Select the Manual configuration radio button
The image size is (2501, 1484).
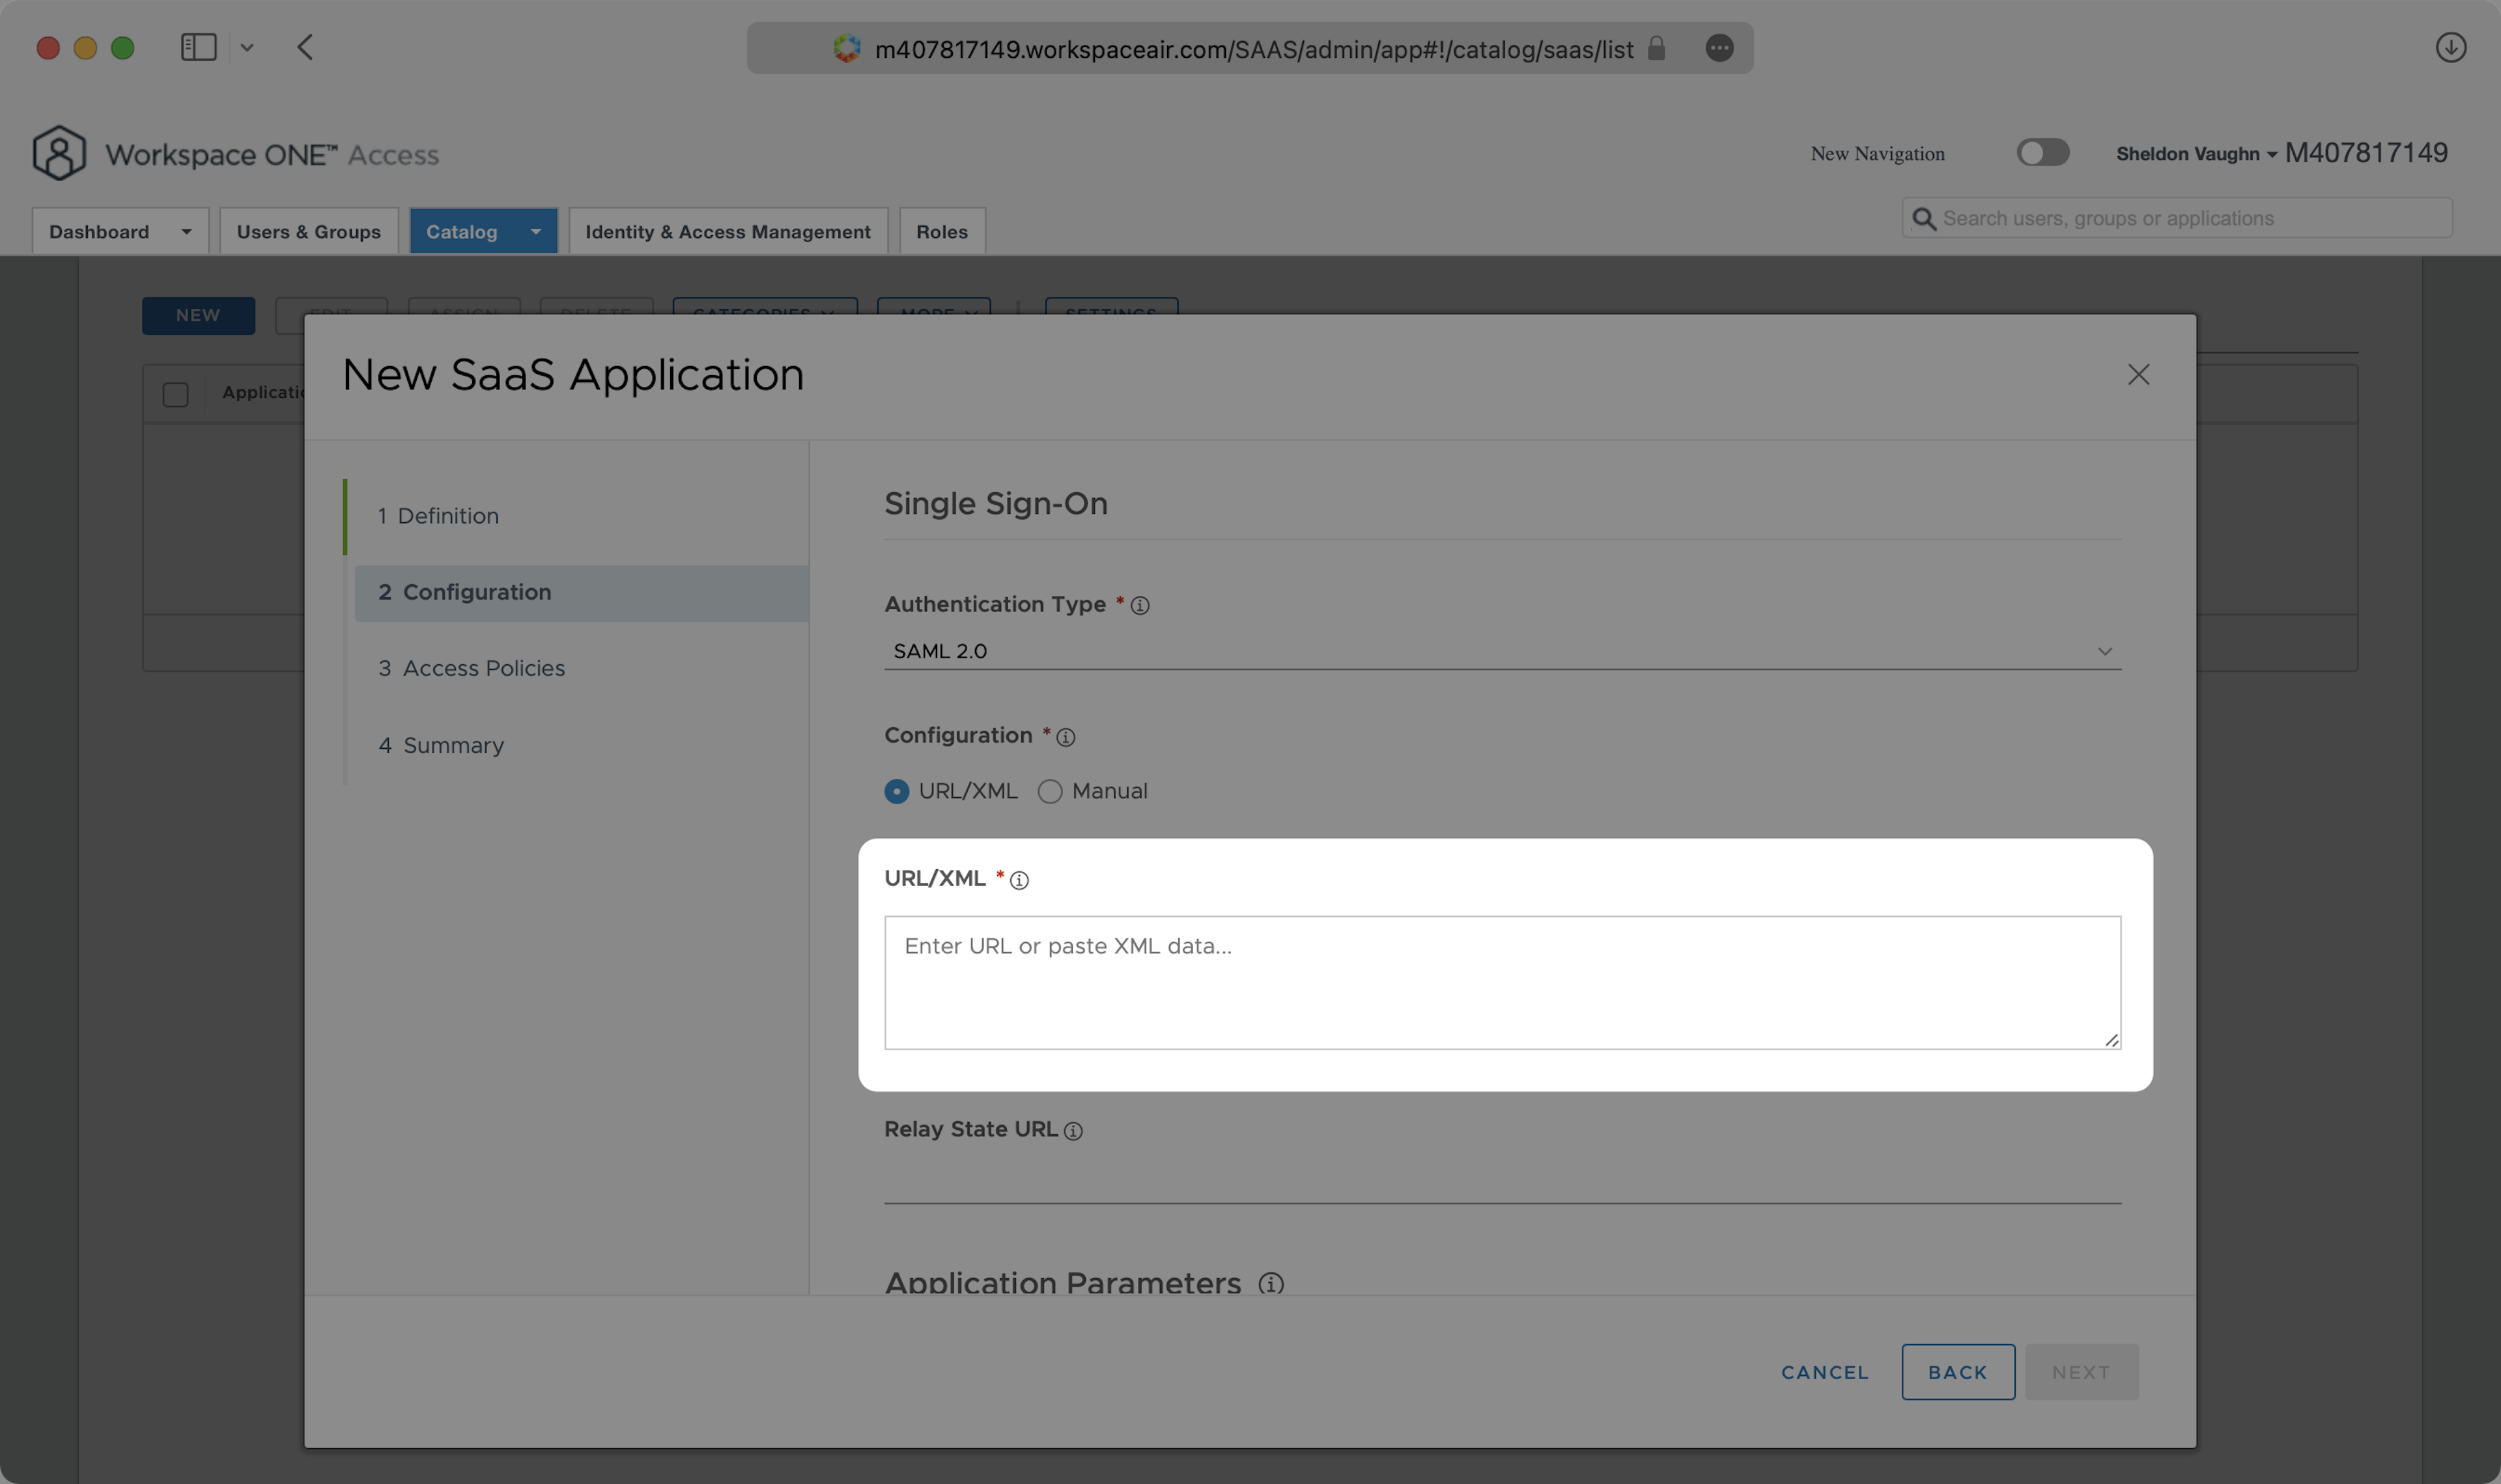pos(1050,792)
